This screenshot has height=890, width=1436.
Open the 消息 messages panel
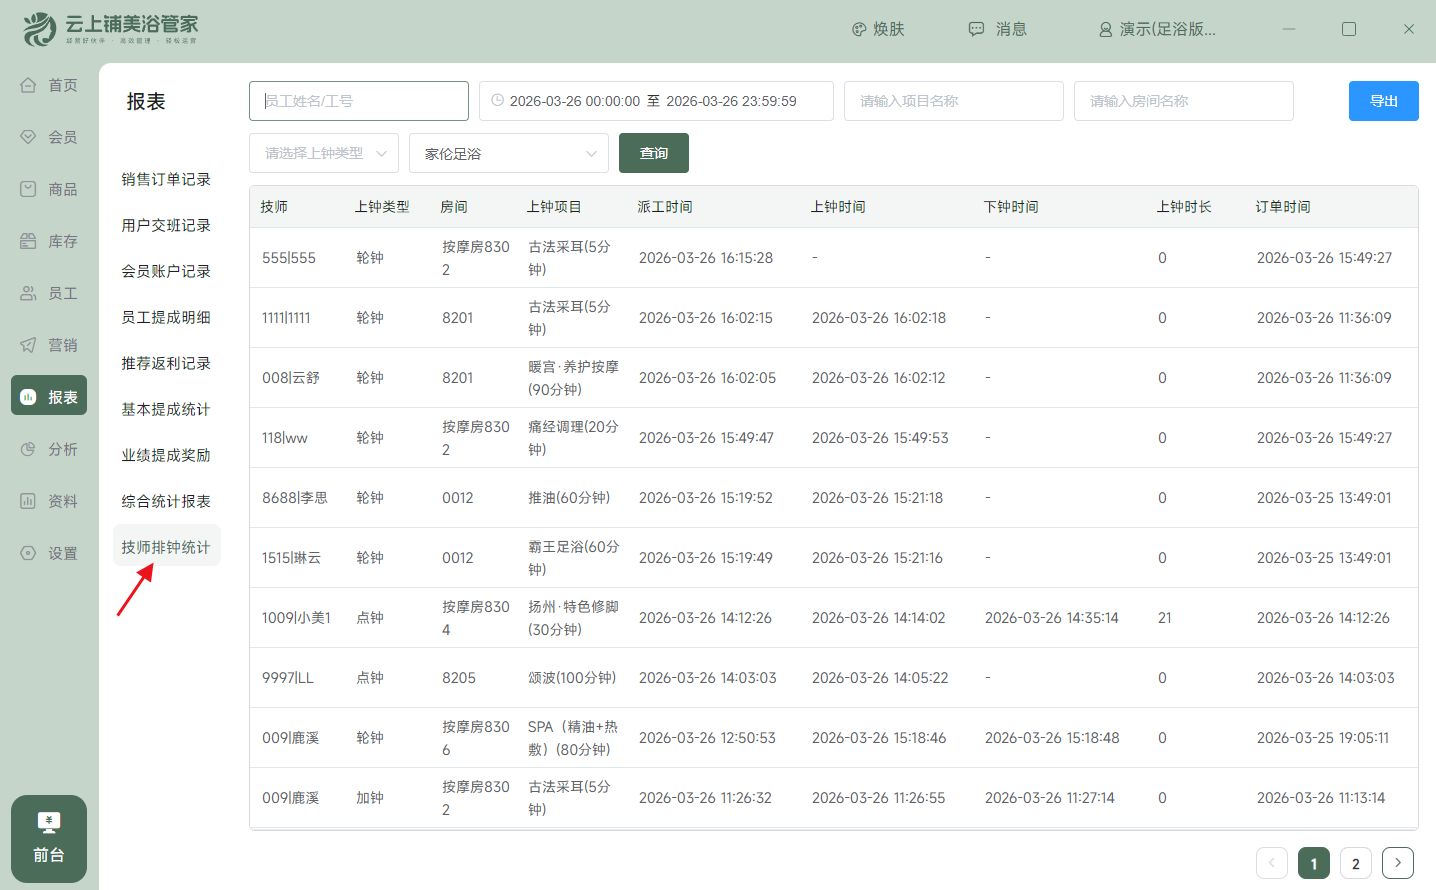(997, 29)
